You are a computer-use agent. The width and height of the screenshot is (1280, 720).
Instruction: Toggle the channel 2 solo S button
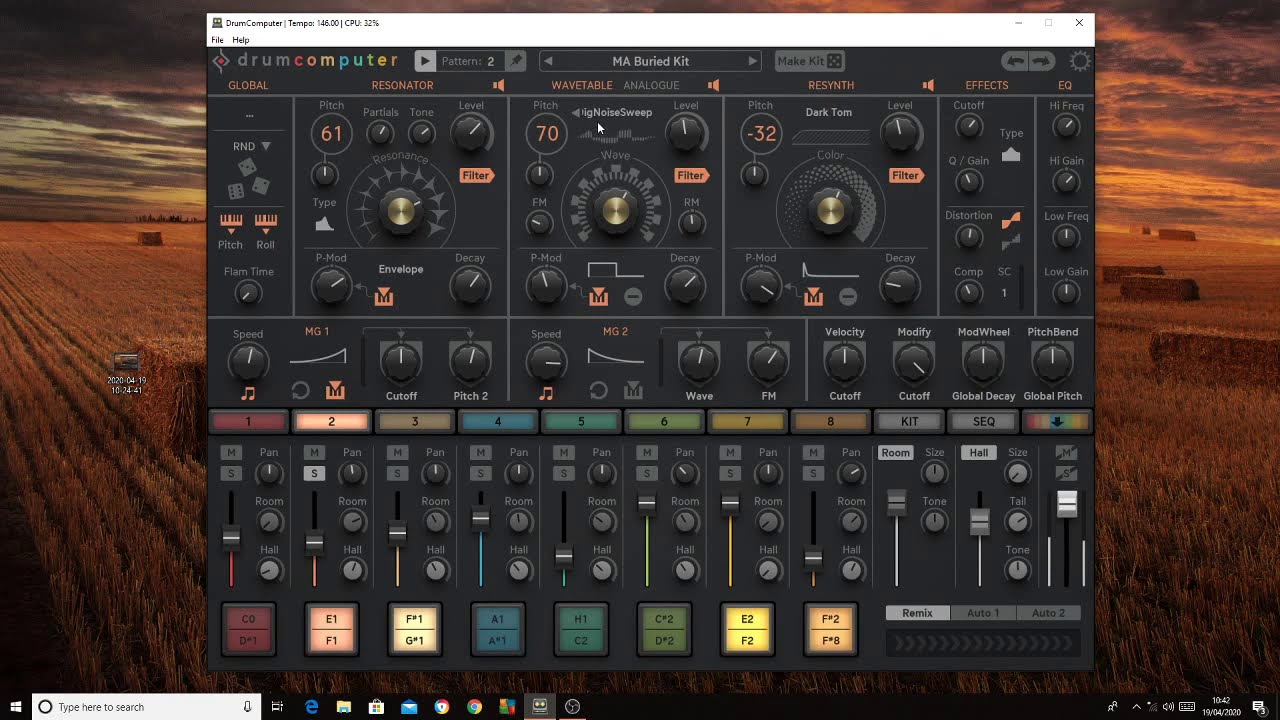pos(314,473)
